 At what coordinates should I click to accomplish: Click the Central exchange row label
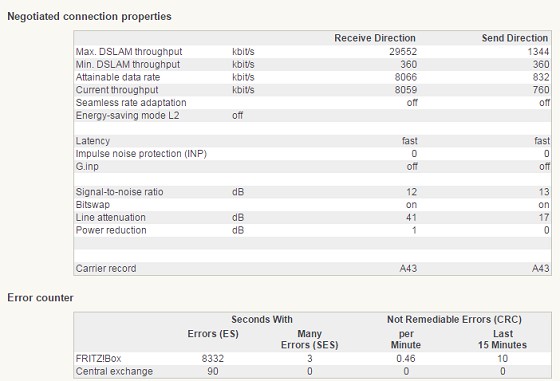(x=114, y=371)
